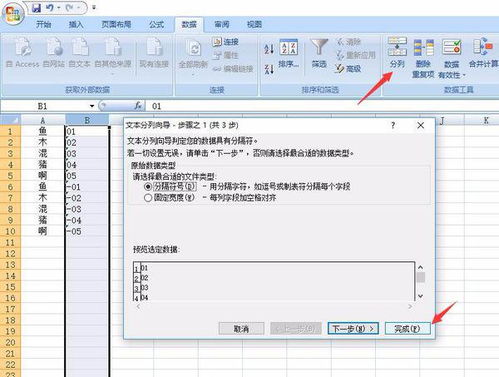Image resolution: width=499 pixels, height=377 pixels.
Task: Select cell A1 containing 鱼
Action: coord(43,131)
